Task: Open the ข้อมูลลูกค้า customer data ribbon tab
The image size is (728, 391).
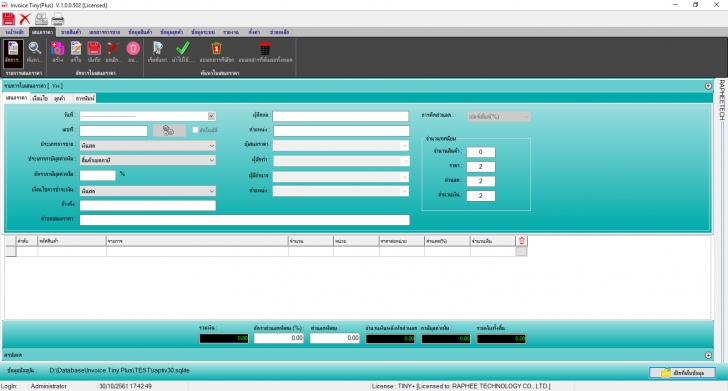Action: [x=171, y=32]
